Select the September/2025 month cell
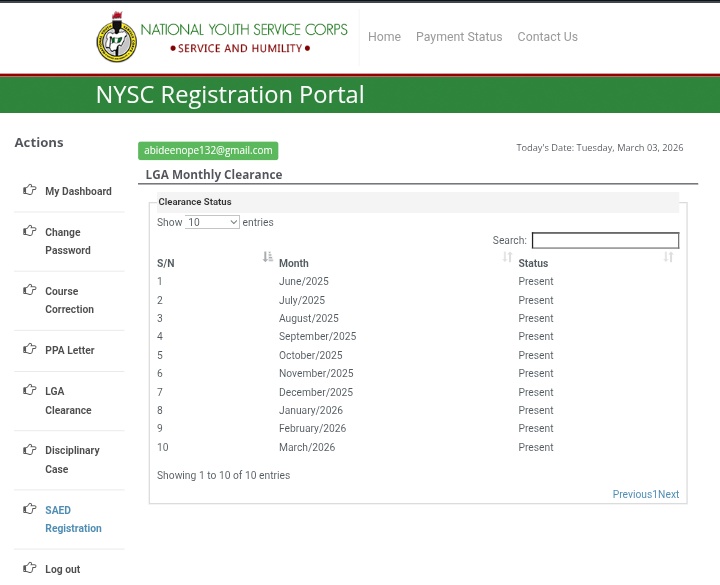Viewport: 720px width, 585px height. click(317, 337)
